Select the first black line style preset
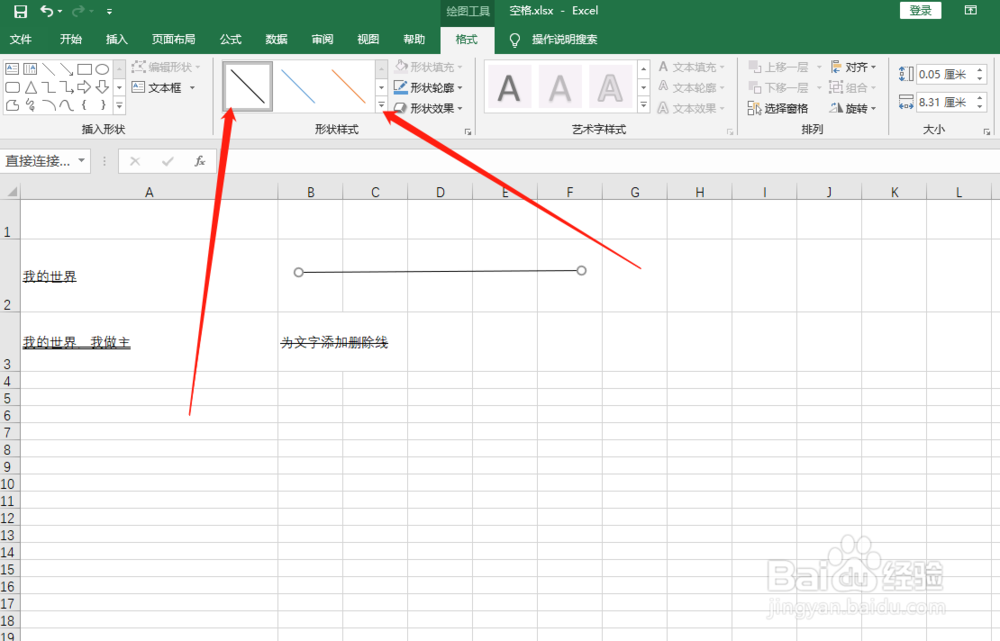The image size is (1000, 641). coord(246,87)
